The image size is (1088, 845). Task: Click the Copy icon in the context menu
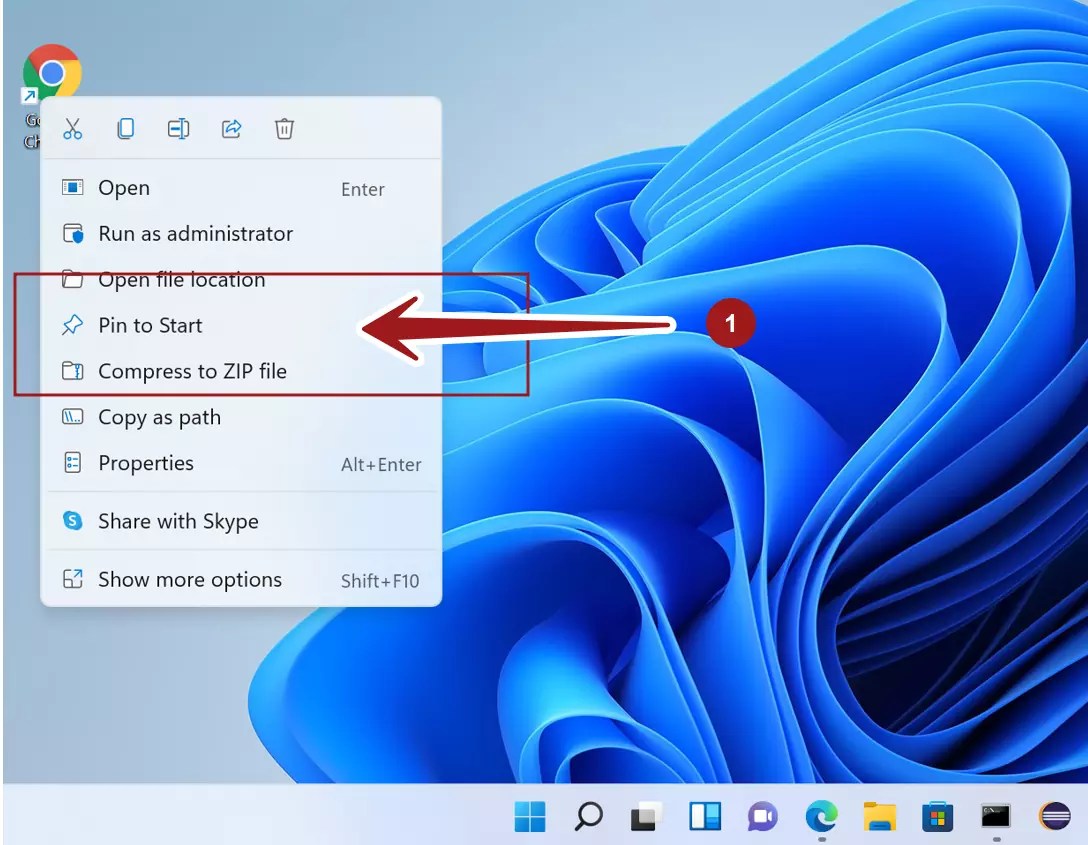click(125, 129)
